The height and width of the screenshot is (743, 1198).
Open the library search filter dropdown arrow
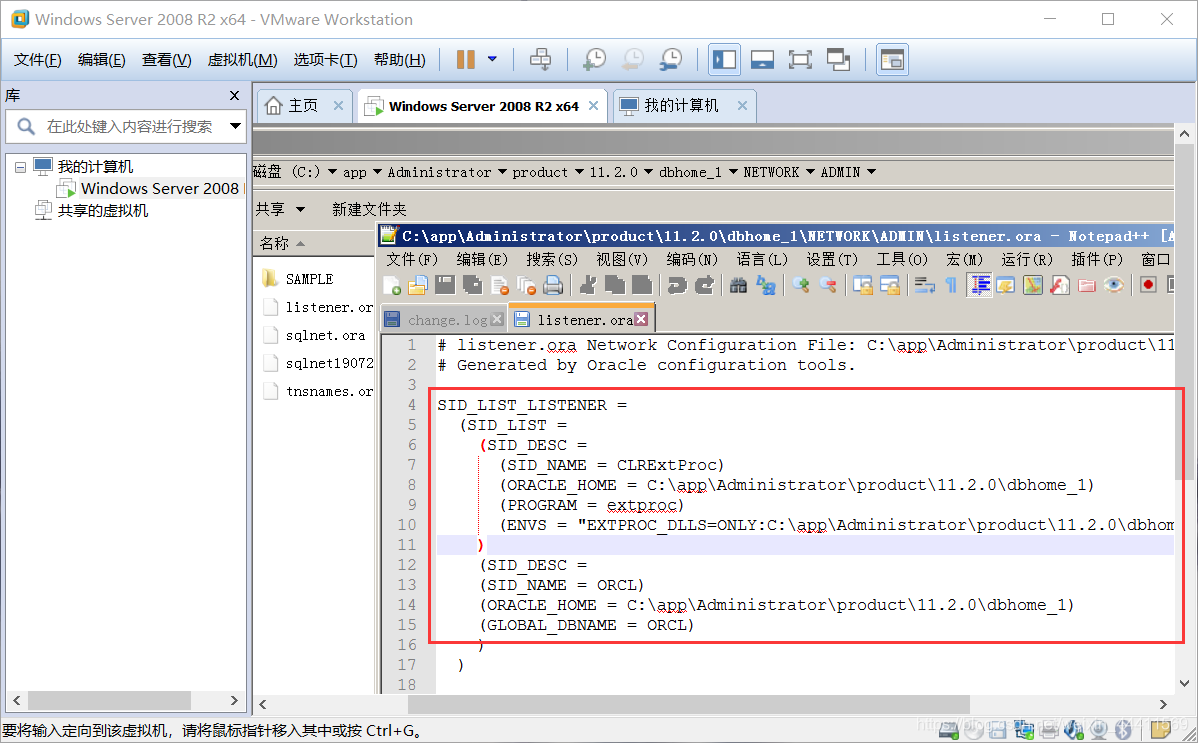pos(235,126)
